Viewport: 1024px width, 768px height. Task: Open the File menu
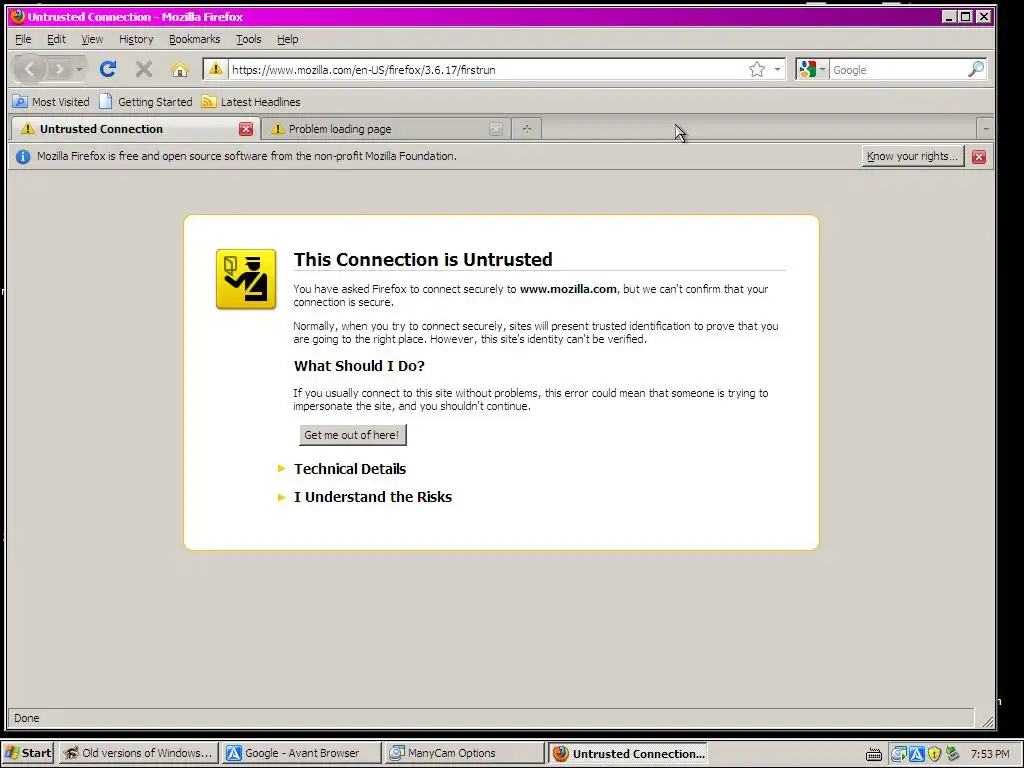(23, 39)
